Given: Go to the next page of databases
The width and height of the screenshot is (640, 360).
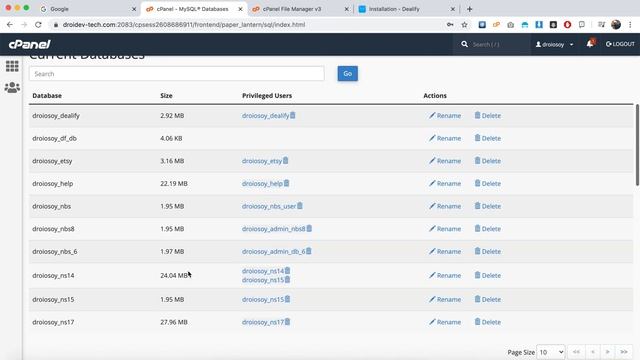Looking at the screenshot, I should (x=608, y=352).
